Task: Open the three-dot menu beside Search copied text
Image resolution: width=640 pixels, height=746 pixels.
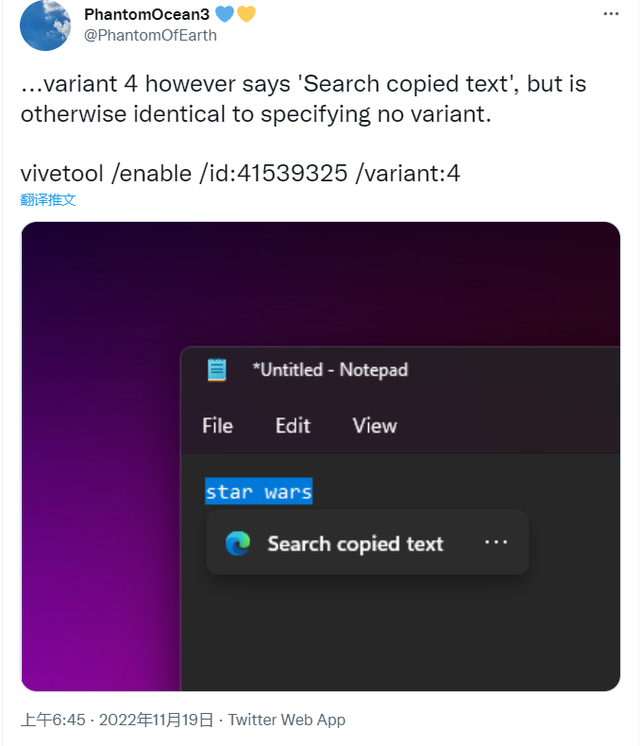Action: (x=496, y=542)
